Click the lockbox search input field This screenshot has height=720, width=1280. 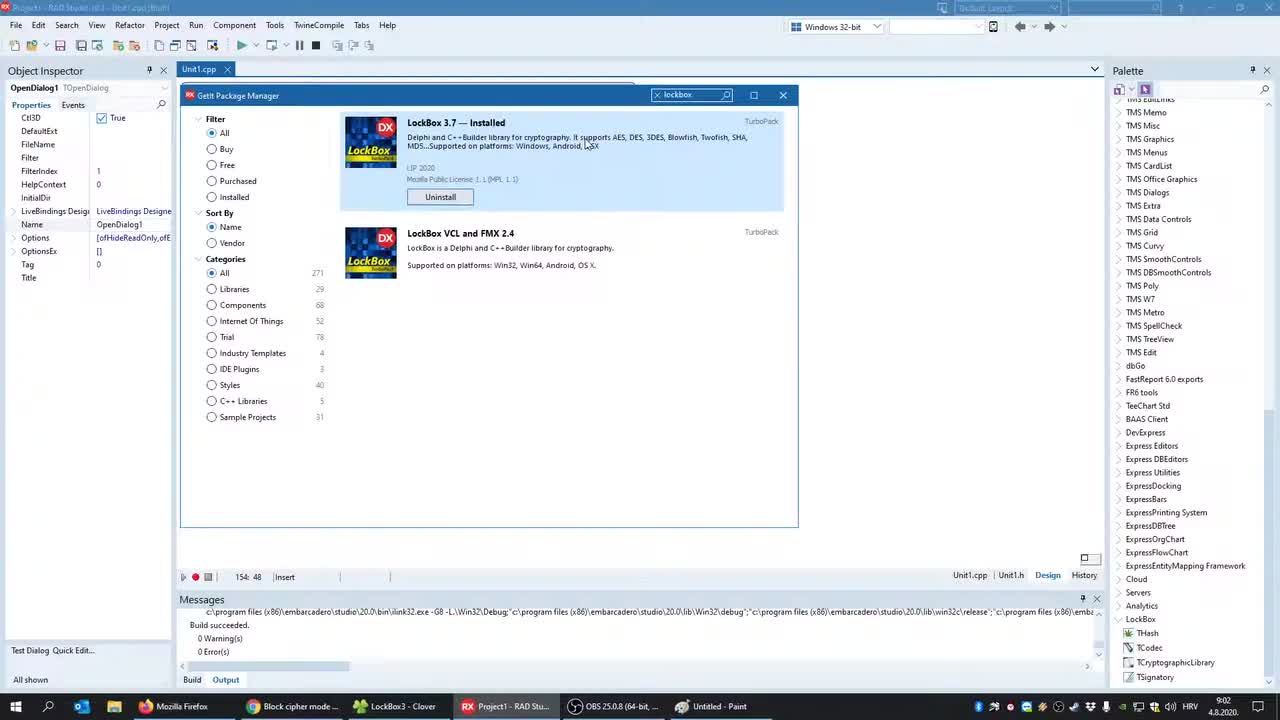(691, 95)
